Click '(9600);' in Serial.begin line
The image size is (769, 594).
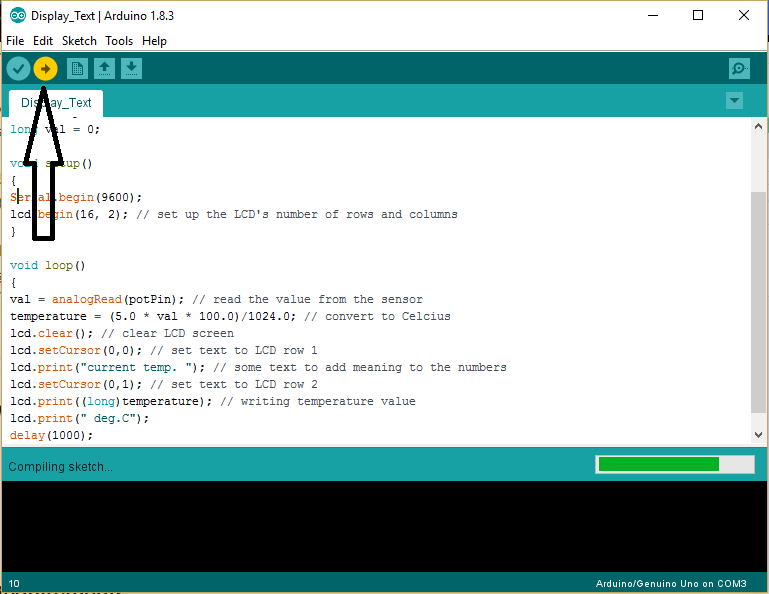point(119,197)
